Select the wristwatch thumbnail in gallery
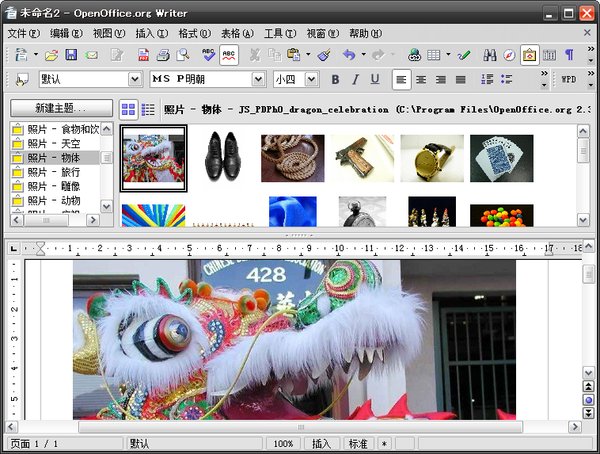600x454 pixels. click(432, 157)
